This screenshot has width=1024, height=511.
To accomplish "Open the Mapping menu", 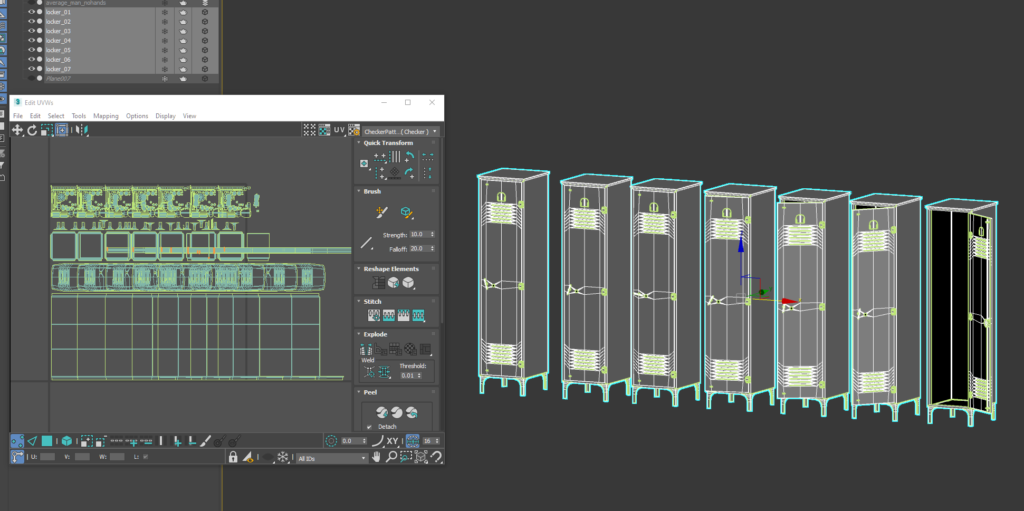I will (106, 116).
